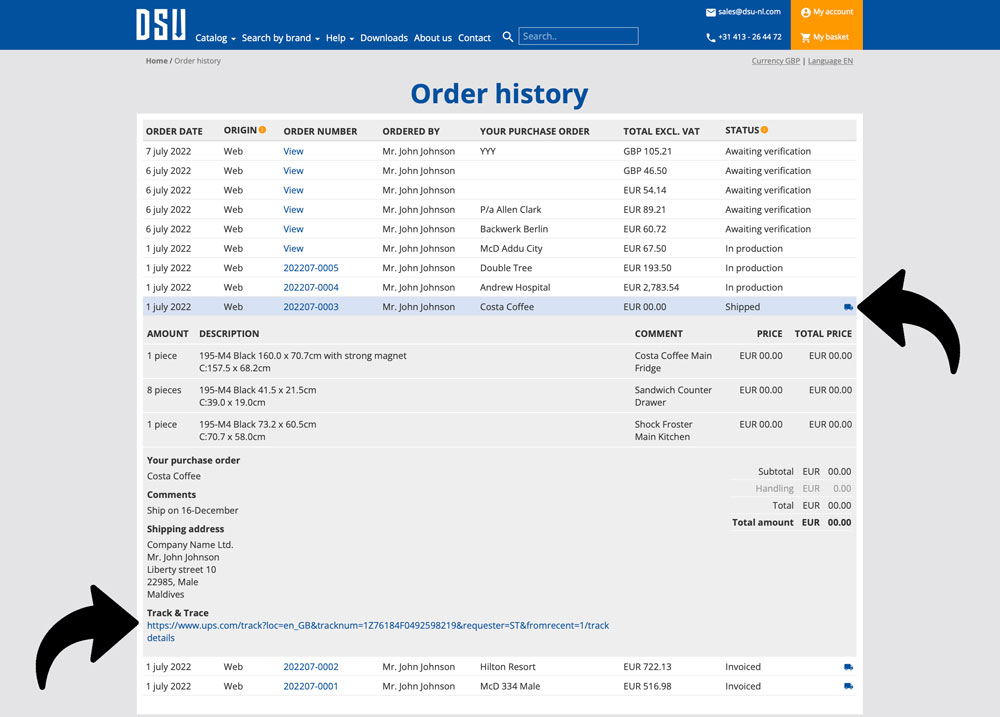Click phone number +31 413 - 26 44 72
This screenshot has width=1000, height=717.
(x=750, y=37)
